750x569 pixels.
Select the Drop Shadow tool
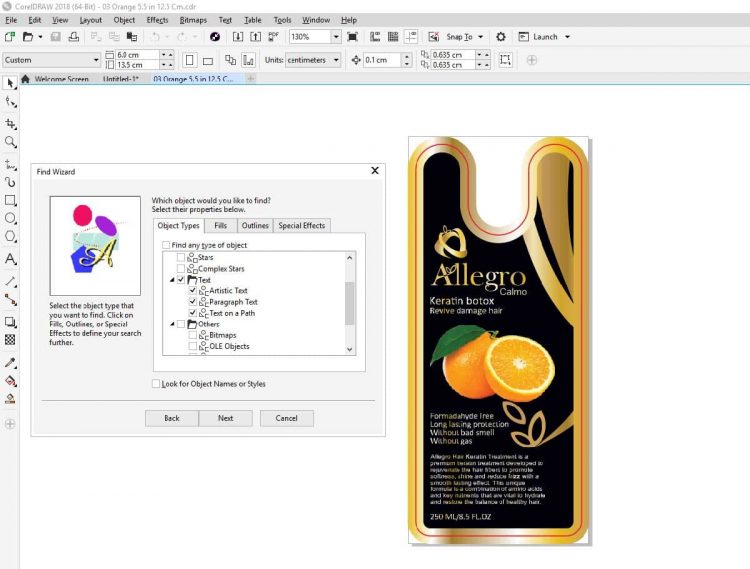pos(10,322)
